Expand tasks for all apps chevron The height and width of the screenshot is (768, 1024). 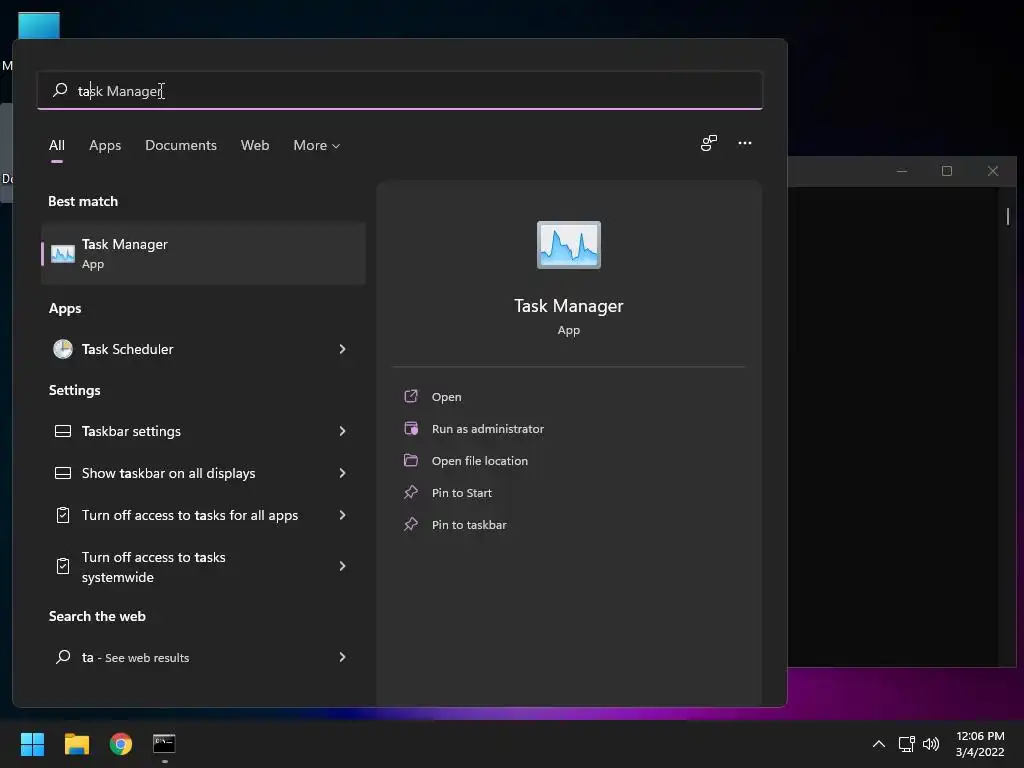coord(342,515)
